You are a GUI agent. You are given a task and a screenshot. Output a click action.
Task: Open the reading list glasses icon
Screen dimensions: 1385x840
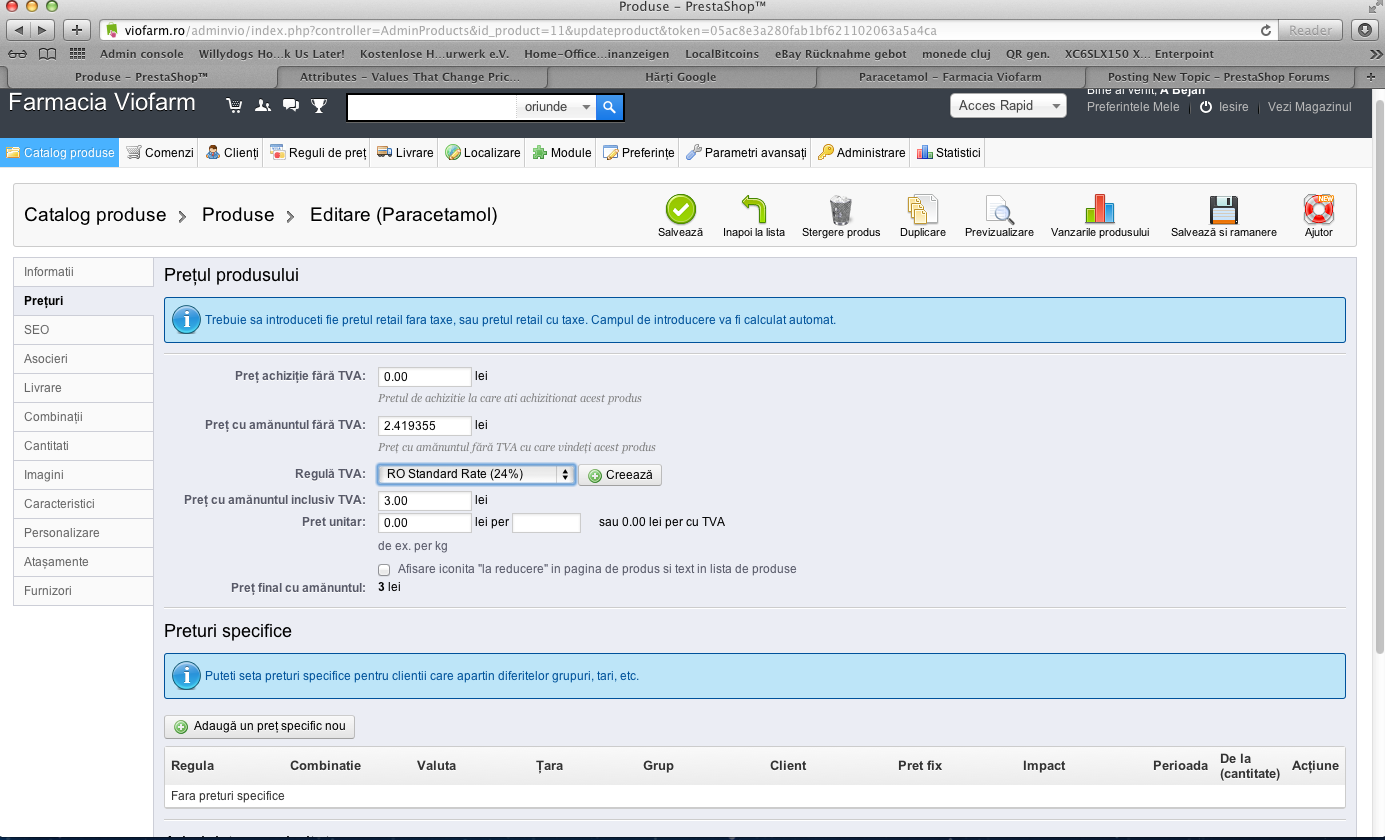tap(17, 54)
